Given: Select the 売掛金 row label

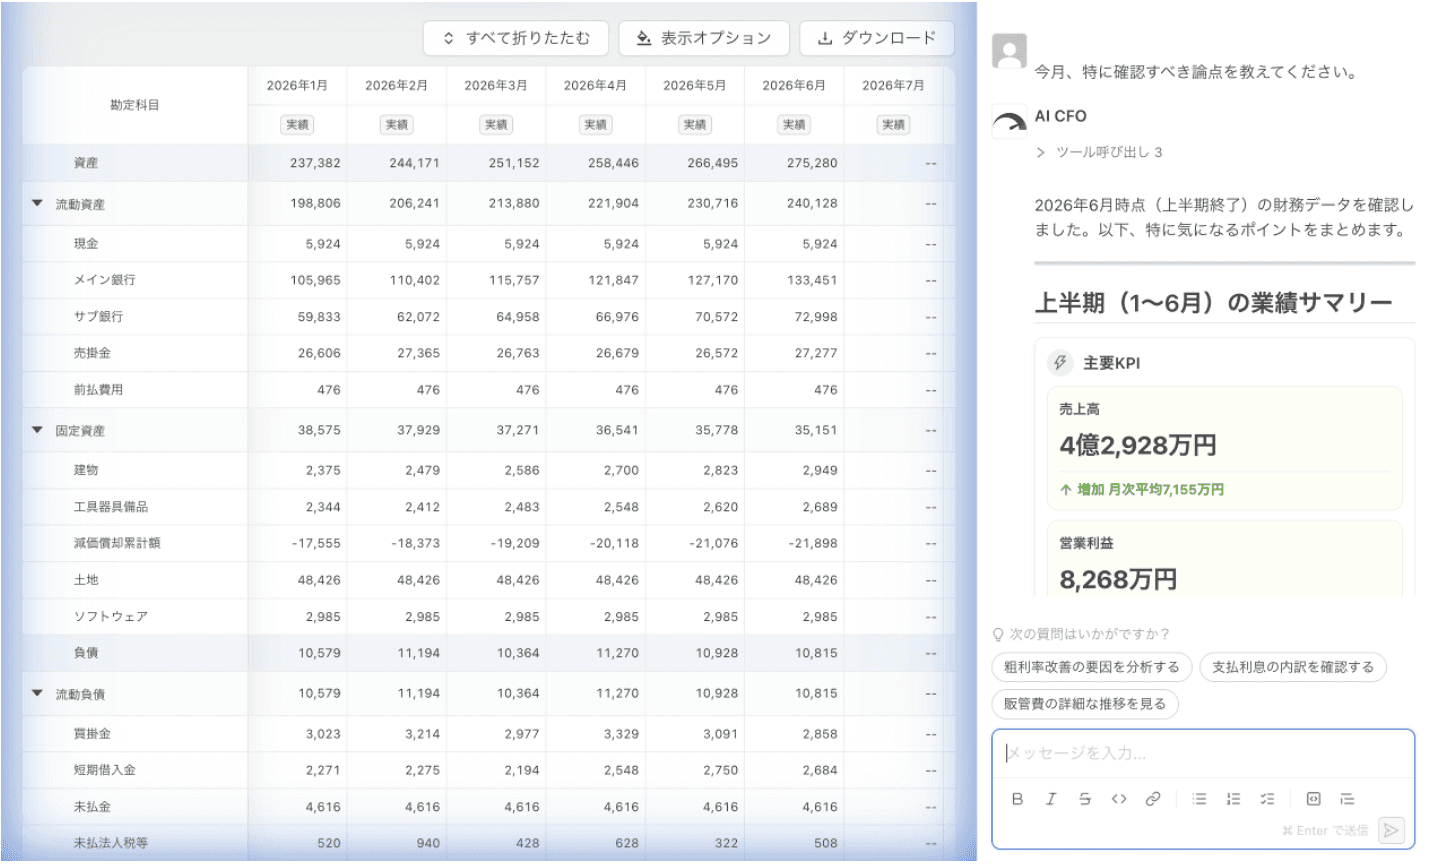Looking at the screenshot, I should point(92,353).
